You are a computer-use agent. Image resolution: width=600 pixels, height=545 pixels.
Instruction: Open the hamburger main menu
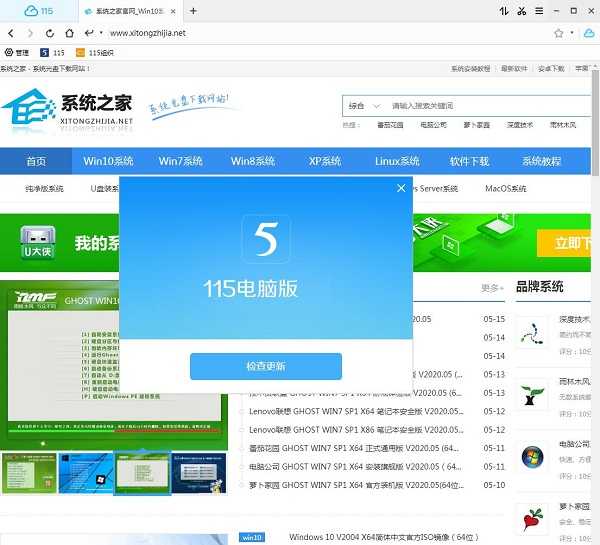point(539,11)
